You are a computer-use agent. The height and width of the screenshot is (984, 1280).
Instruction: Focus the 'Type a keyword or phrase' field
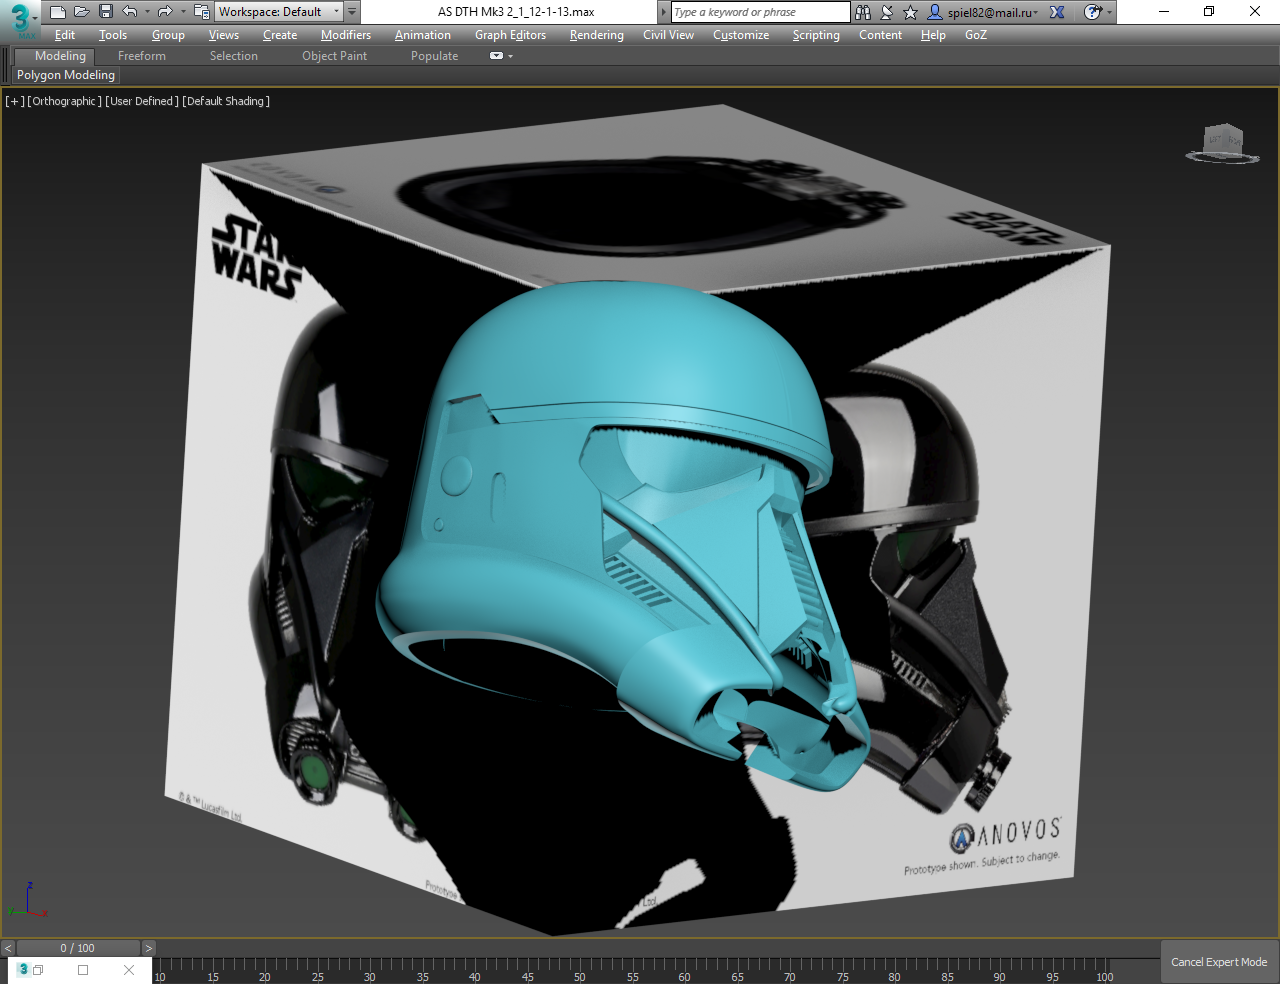[x=760, y=12]
